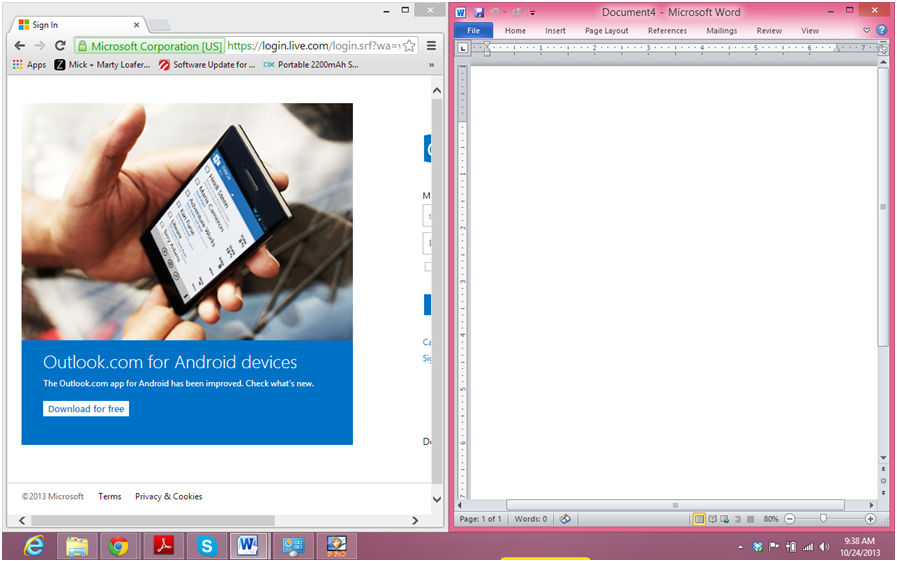Open the Mailings ribbon tab

(721, 30)
